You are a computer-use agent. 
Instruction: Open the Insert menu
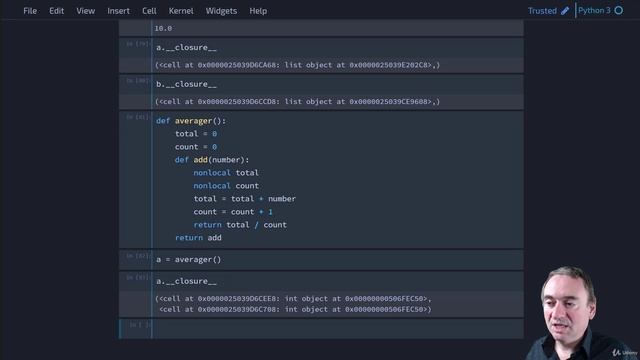pyautogui.click(x=118, y=11)
